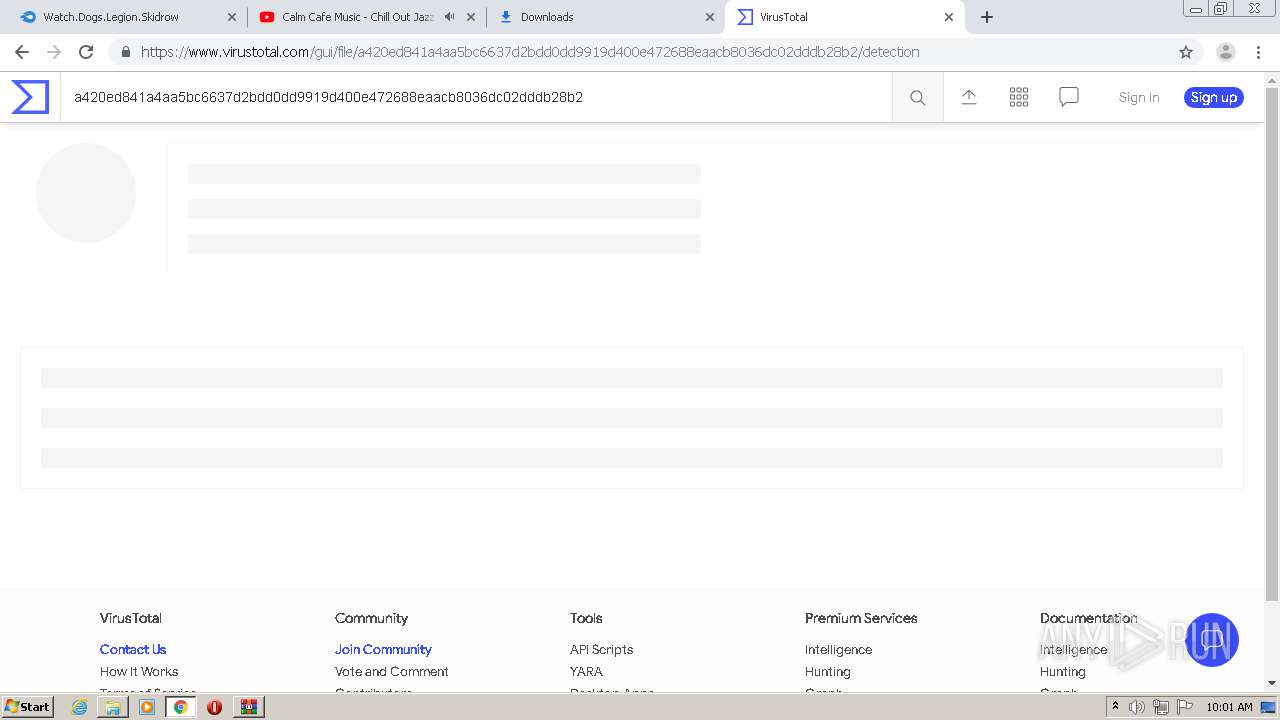Viewport: 1280px width, 720px height.
Task: Click the upload file icon
Action: pyautogui.click(x=968, y=97)
